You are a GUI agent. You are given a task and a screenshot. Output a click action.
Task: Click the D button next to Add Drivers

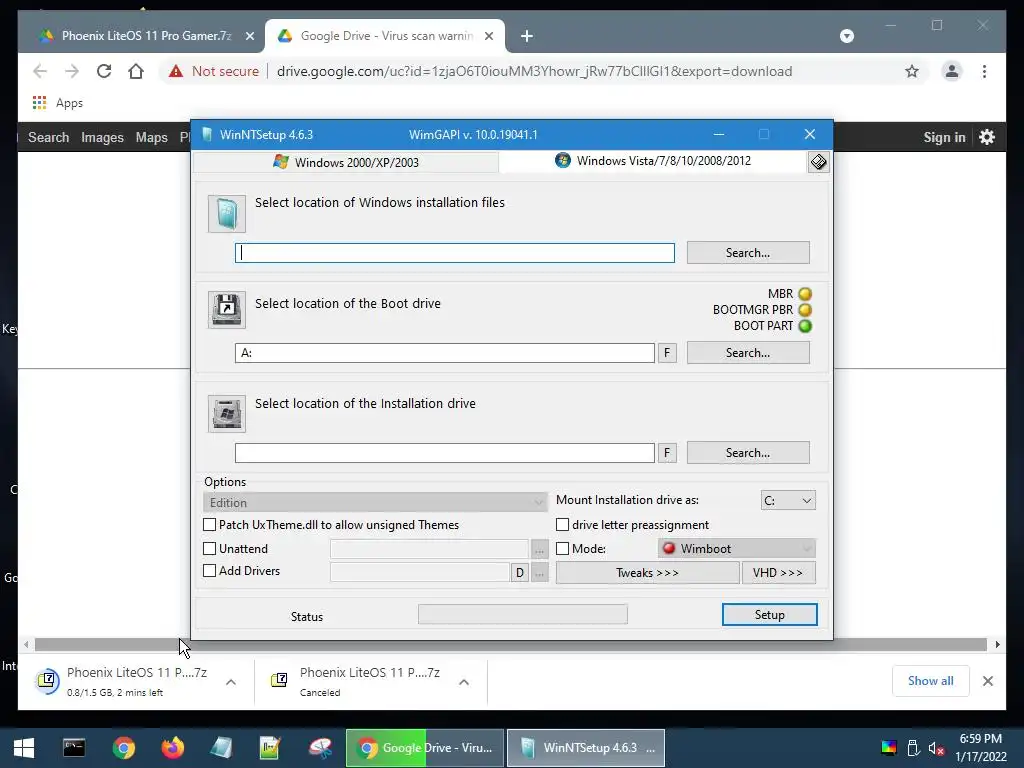point(519,573)
